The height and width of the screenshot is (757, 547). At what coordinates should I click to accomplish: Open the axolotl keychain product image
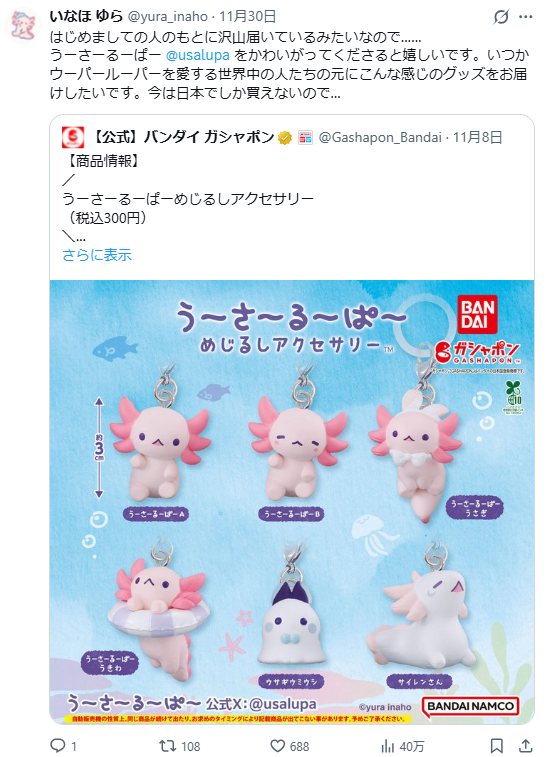(x=292, y=502)
